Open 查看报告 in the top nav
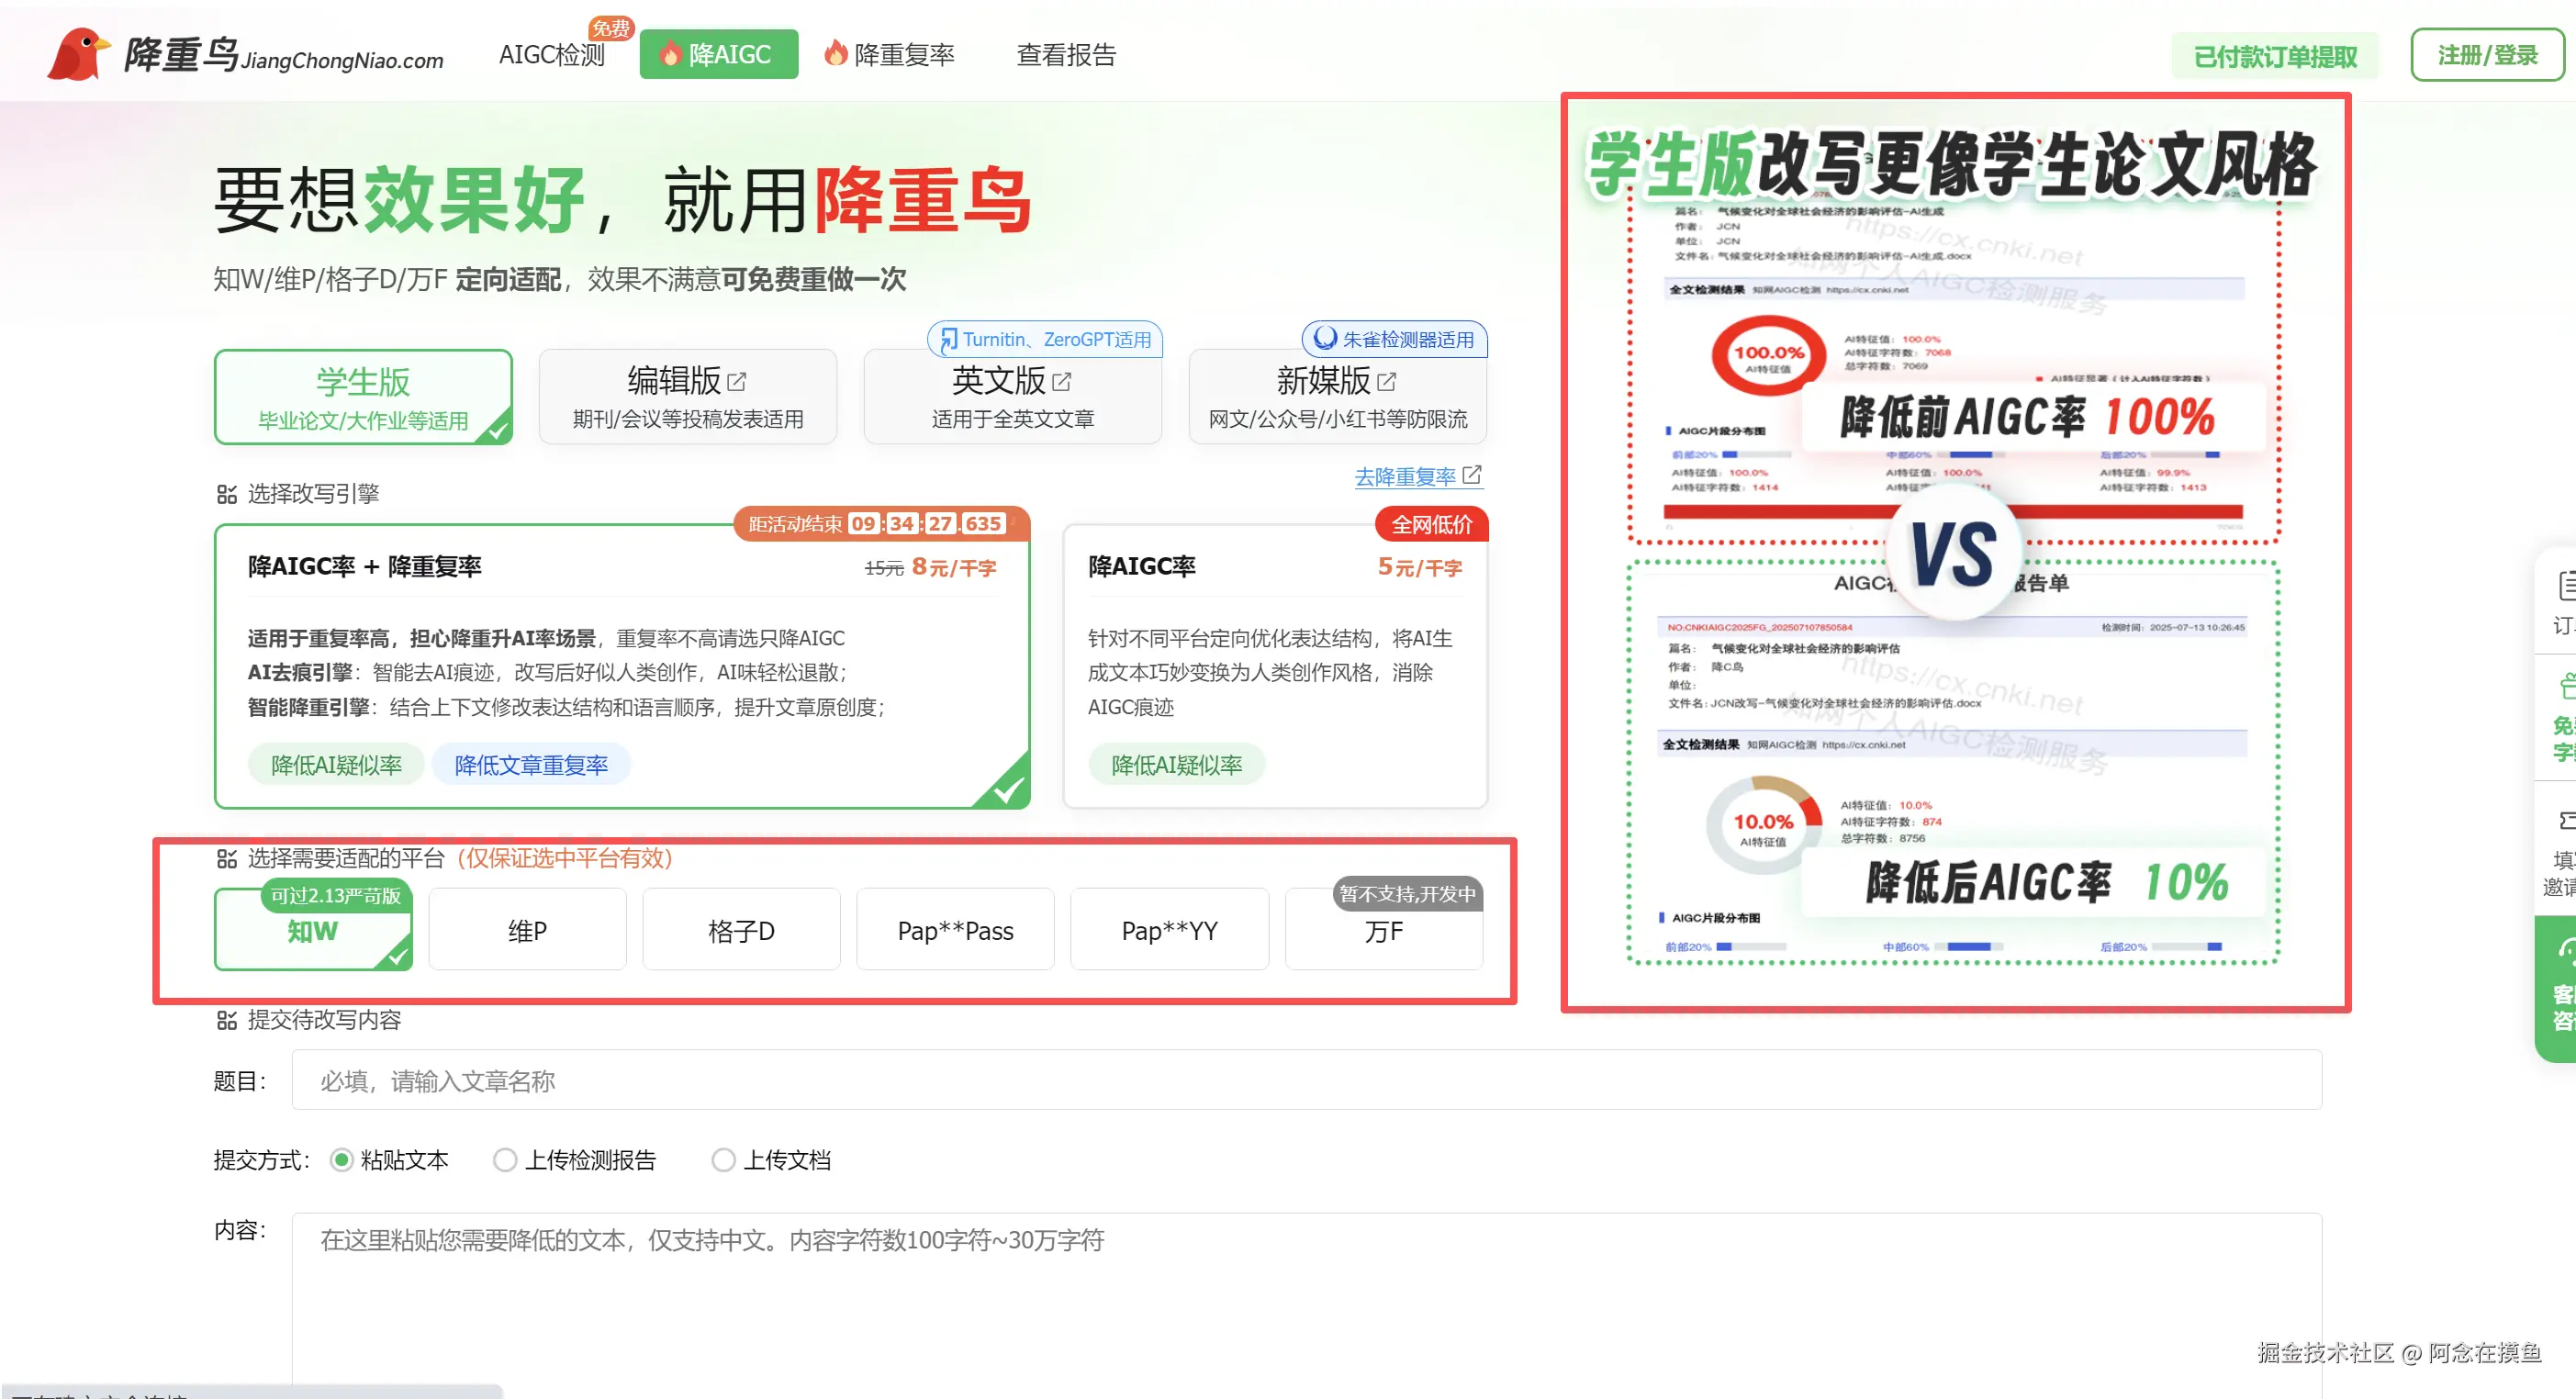This screenshot has width=2576, height=1399. (x=1066, y=55)
